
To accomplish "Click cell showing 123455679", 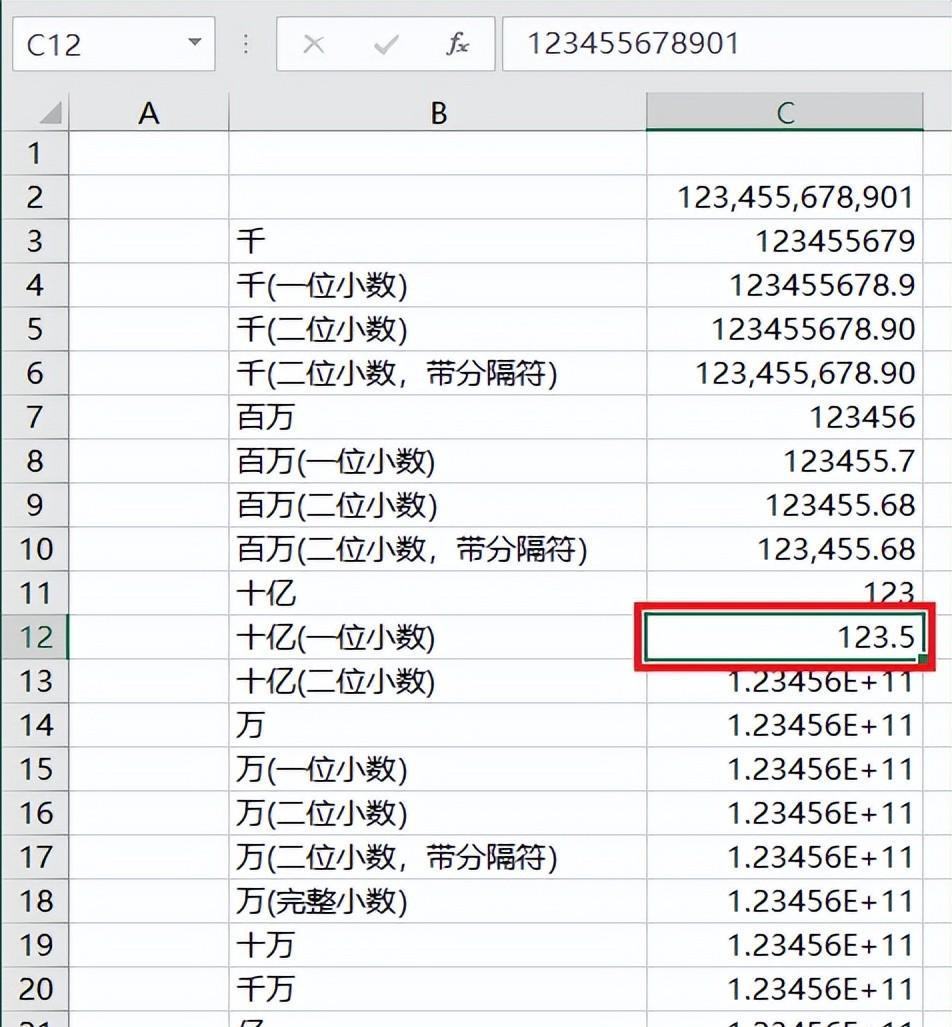I will 785,241.
